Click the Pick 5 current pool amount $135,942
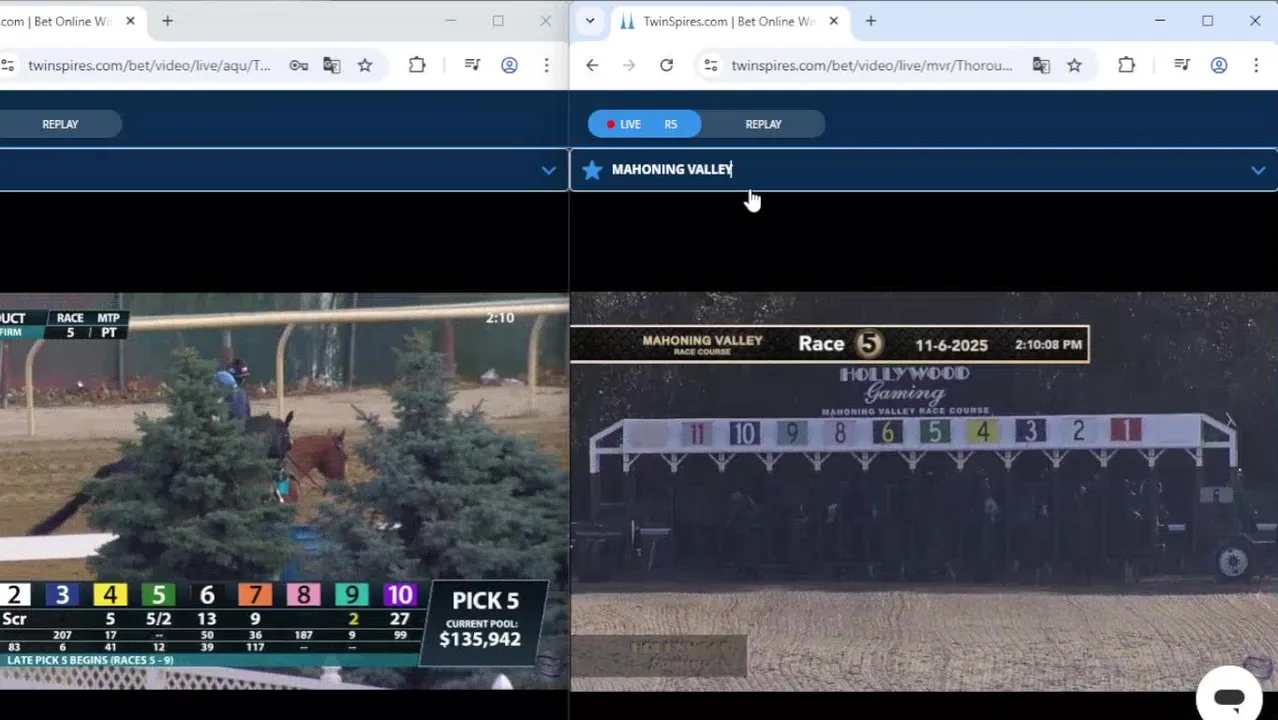 (480, 639)
